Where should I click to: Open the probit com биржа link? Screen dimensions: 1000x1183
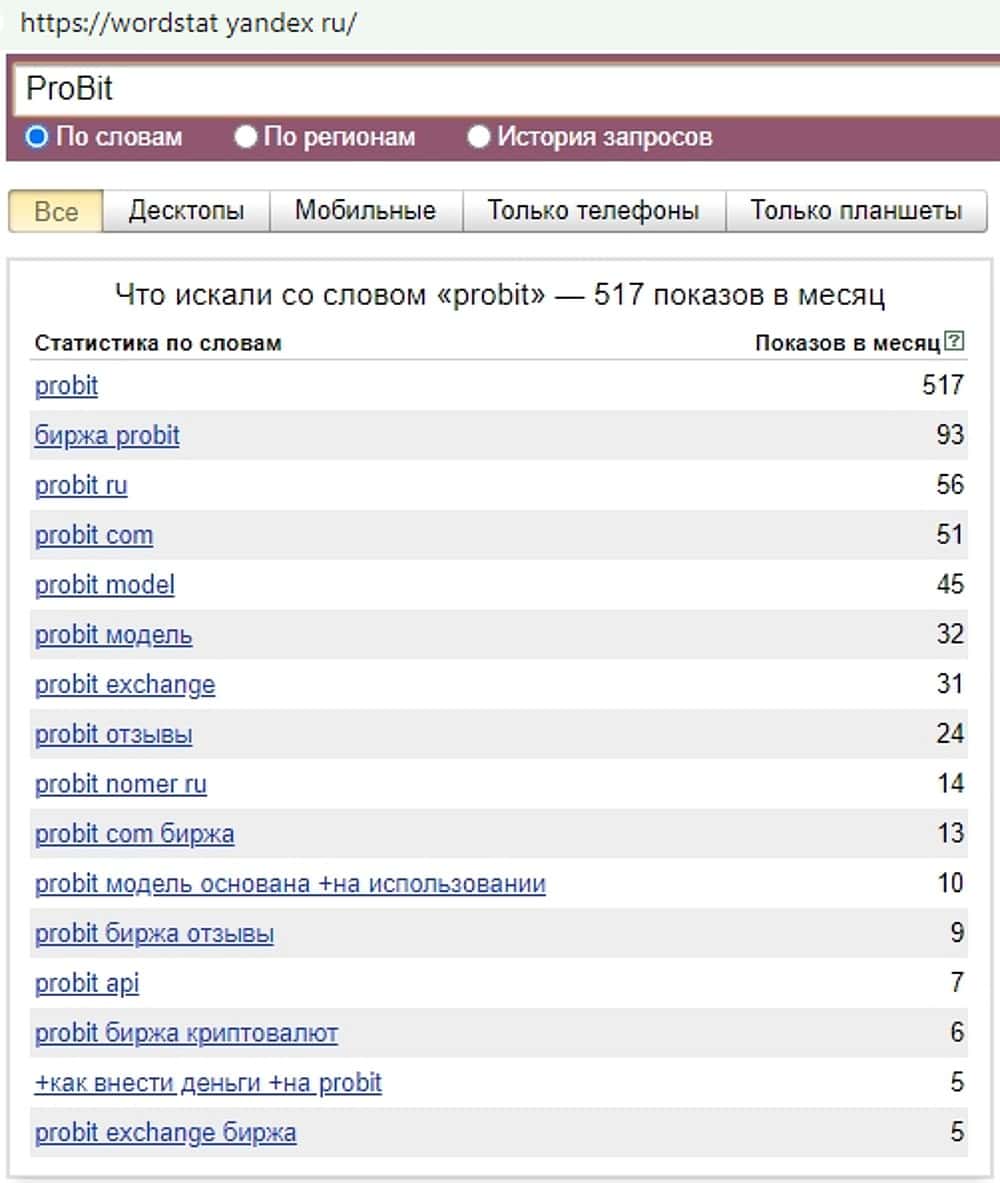pos(134,834)
